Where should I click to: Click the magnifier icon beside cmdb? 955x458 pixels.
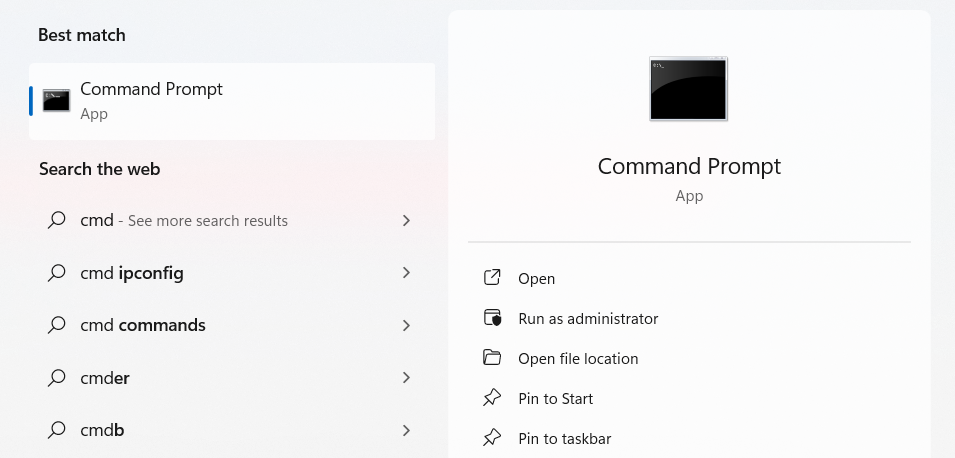[57, 431]
